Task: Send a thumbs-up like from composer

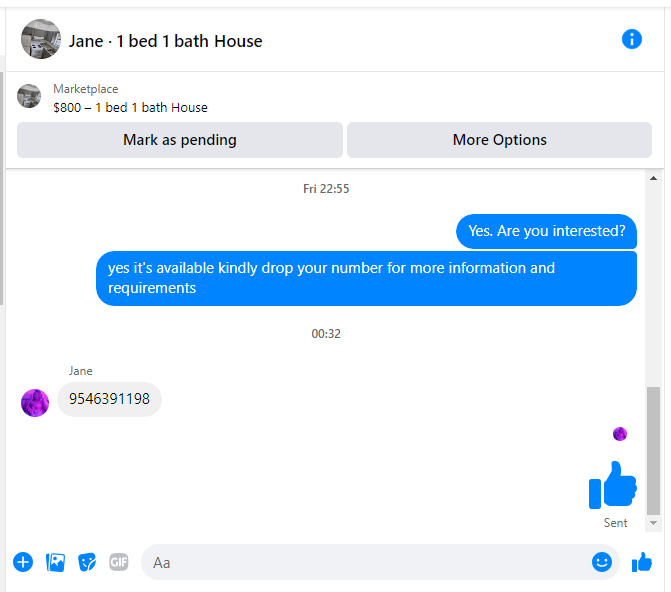Action: click(642, 562)
